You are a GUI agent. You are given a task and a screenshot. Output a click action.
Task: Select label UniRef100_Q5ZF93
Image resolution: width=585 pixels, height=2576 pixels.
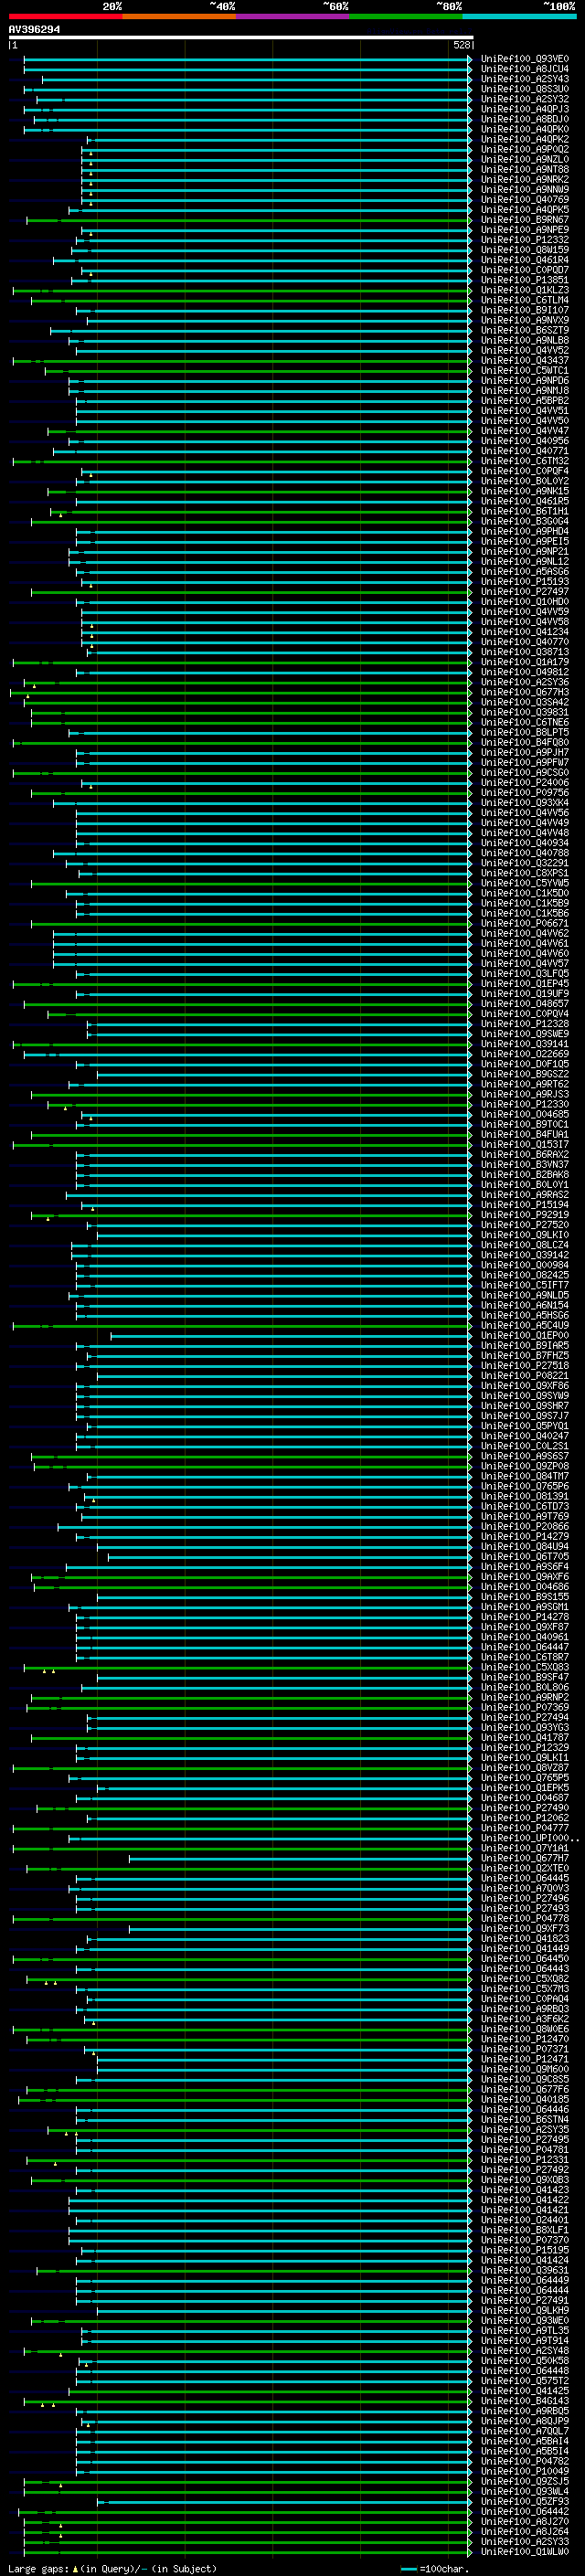pyautogui.click(x=525, y=2501)
